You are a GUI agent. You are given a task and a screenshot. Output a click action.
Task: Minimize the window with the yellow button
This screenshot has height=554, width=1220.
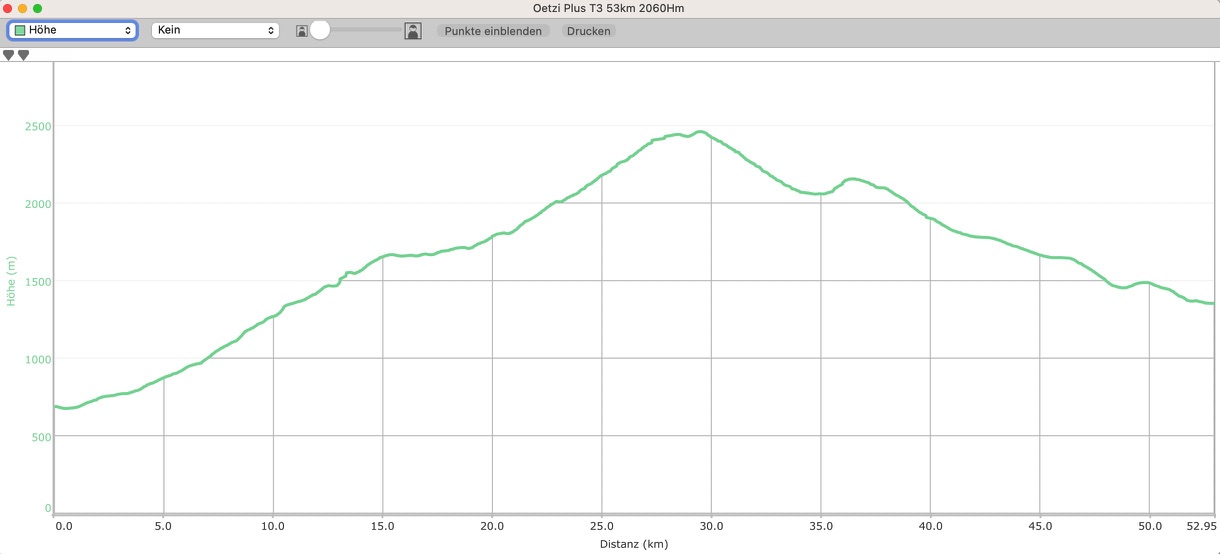[23, 8]
